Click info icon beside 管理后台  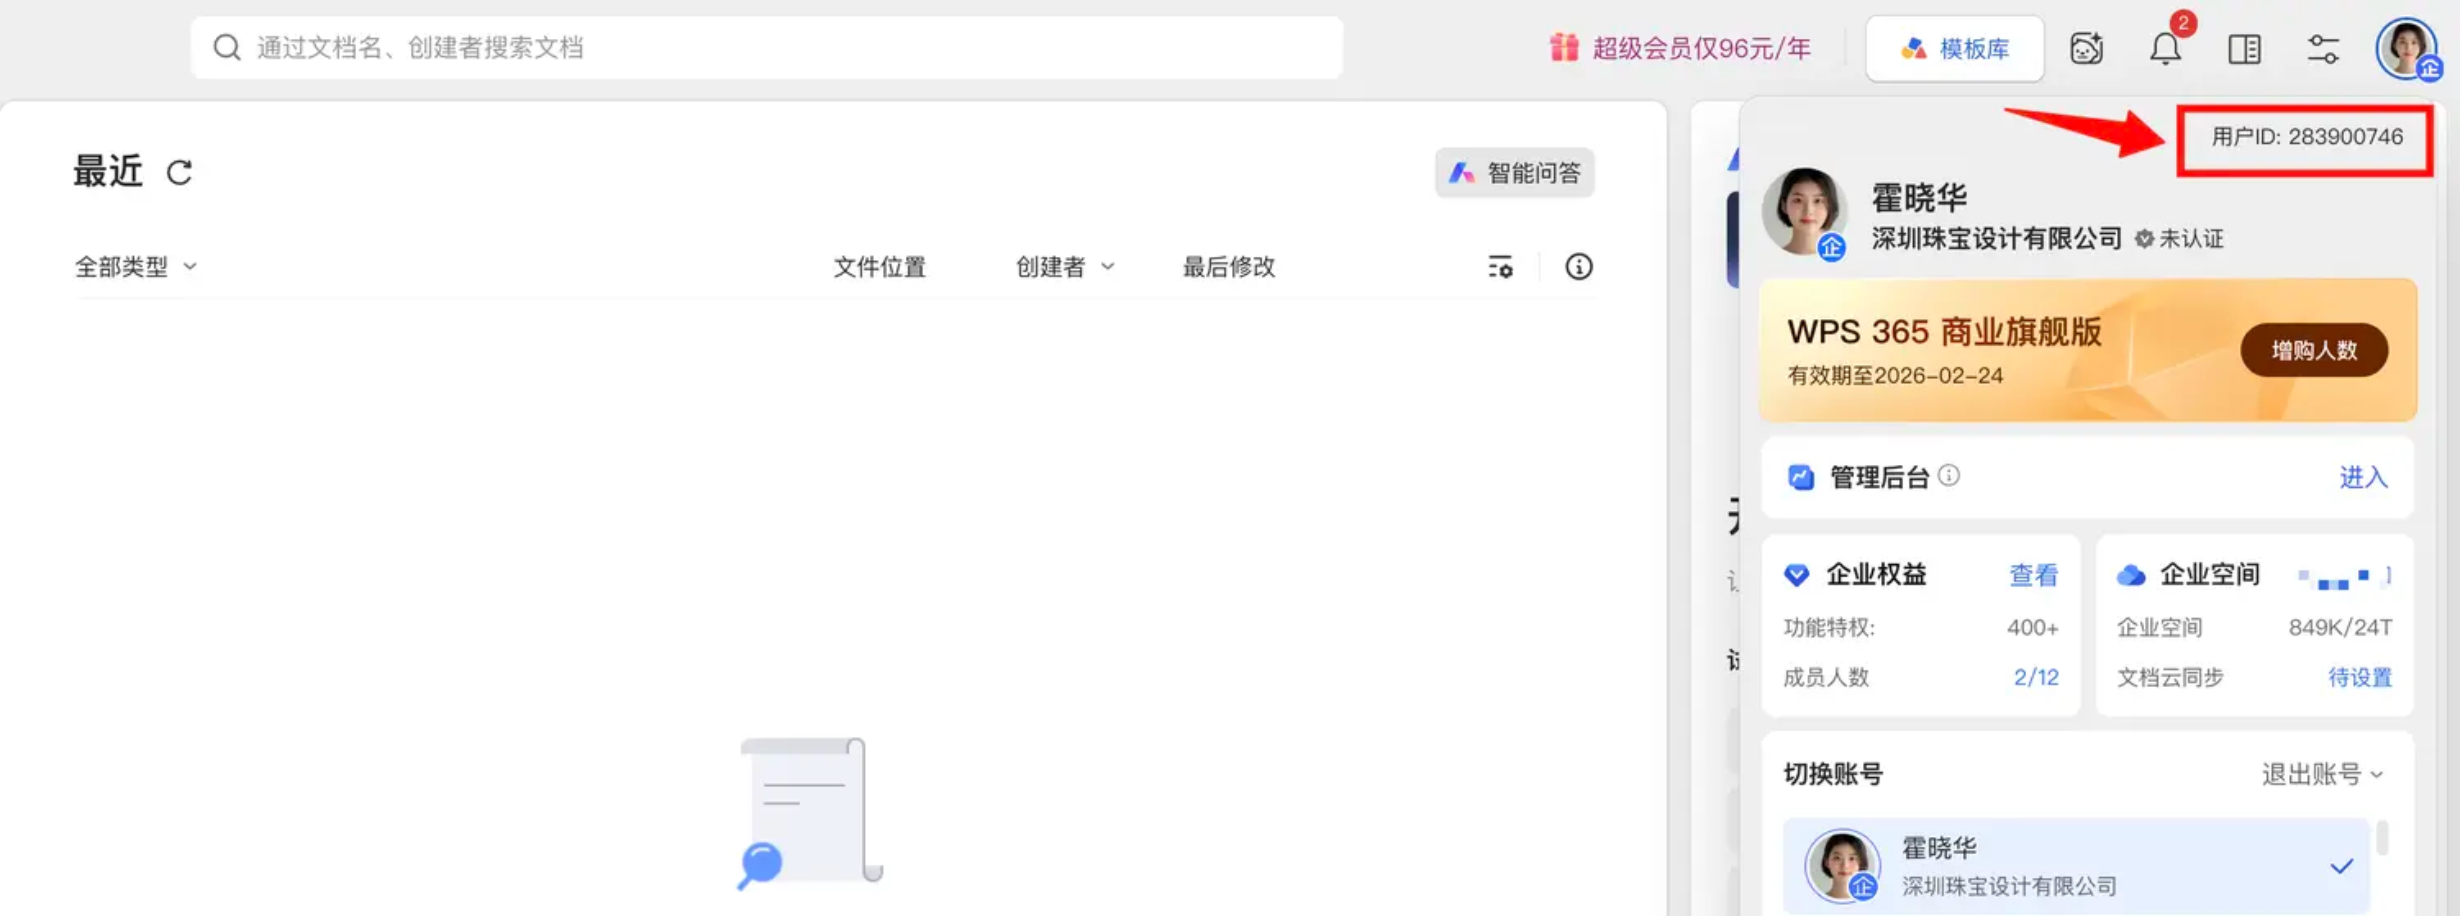pos(1949,476)
